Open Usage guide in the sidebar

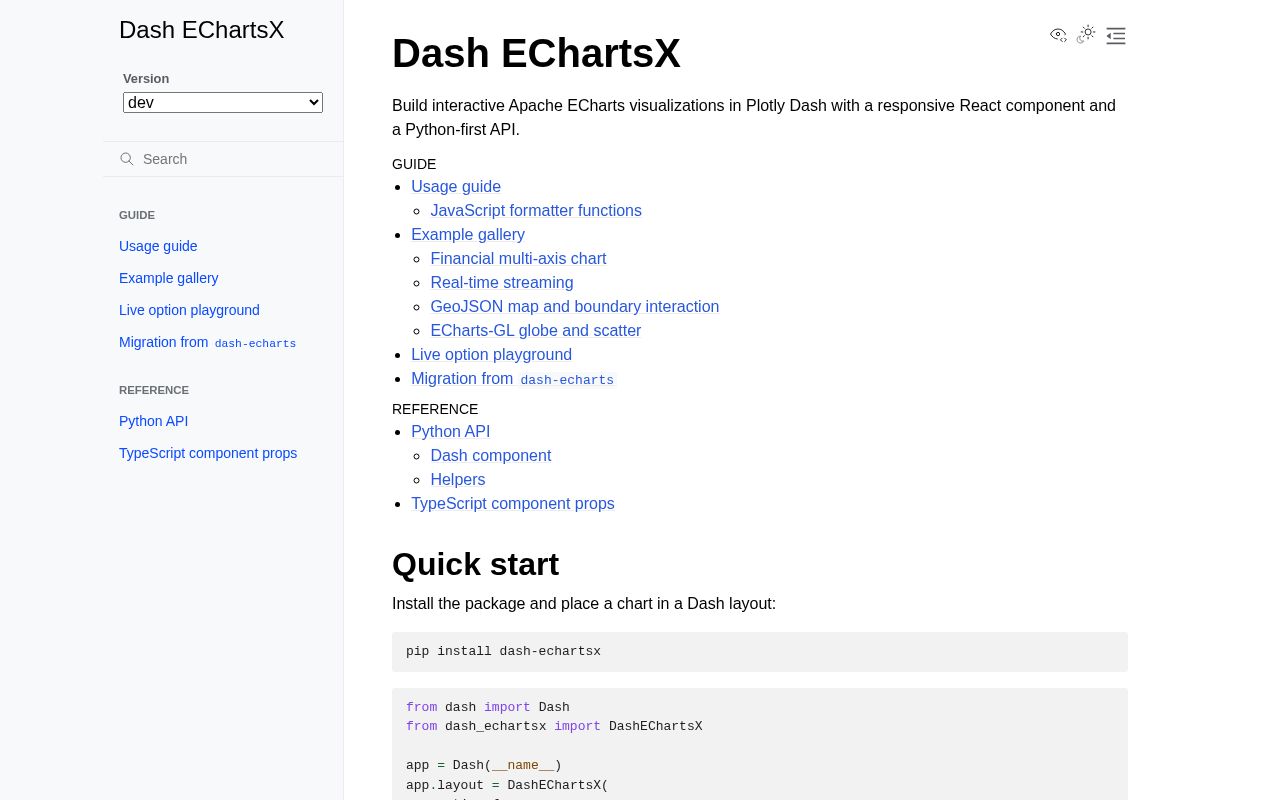pos(158,246)
